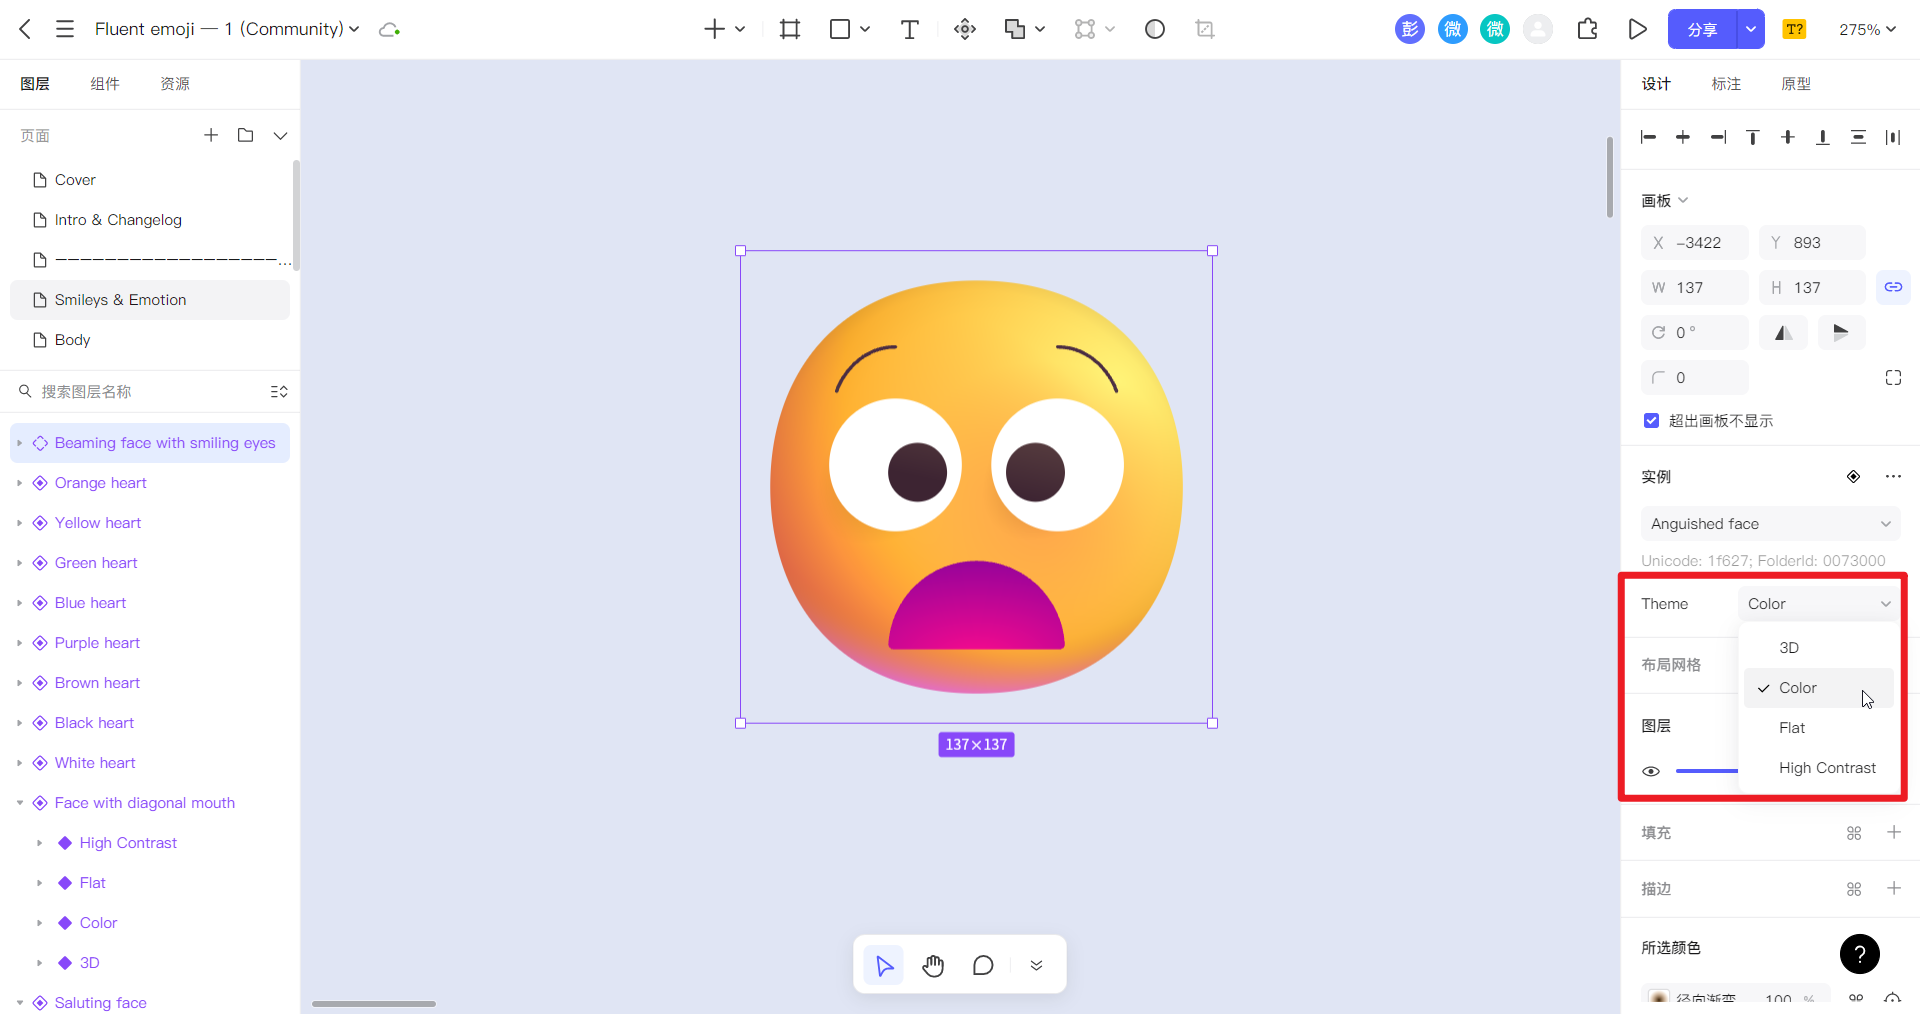Click the blue share button

[x=1703, y=29]
